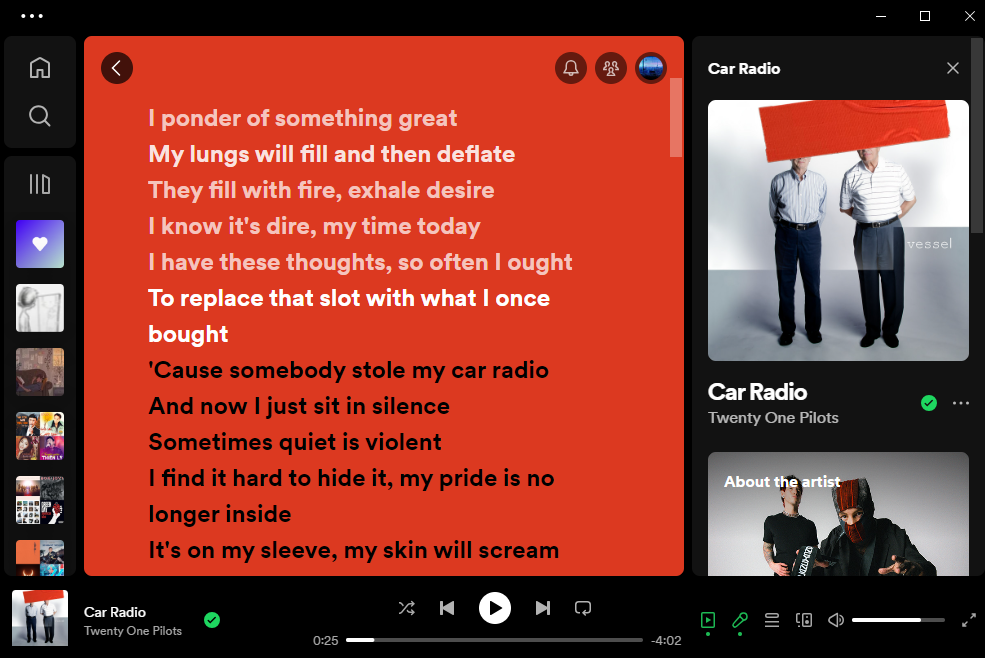Jump to lyric "'Cause somebody stole my car radio"
Viewport: 985px width, 658px height.
point(349,370)
